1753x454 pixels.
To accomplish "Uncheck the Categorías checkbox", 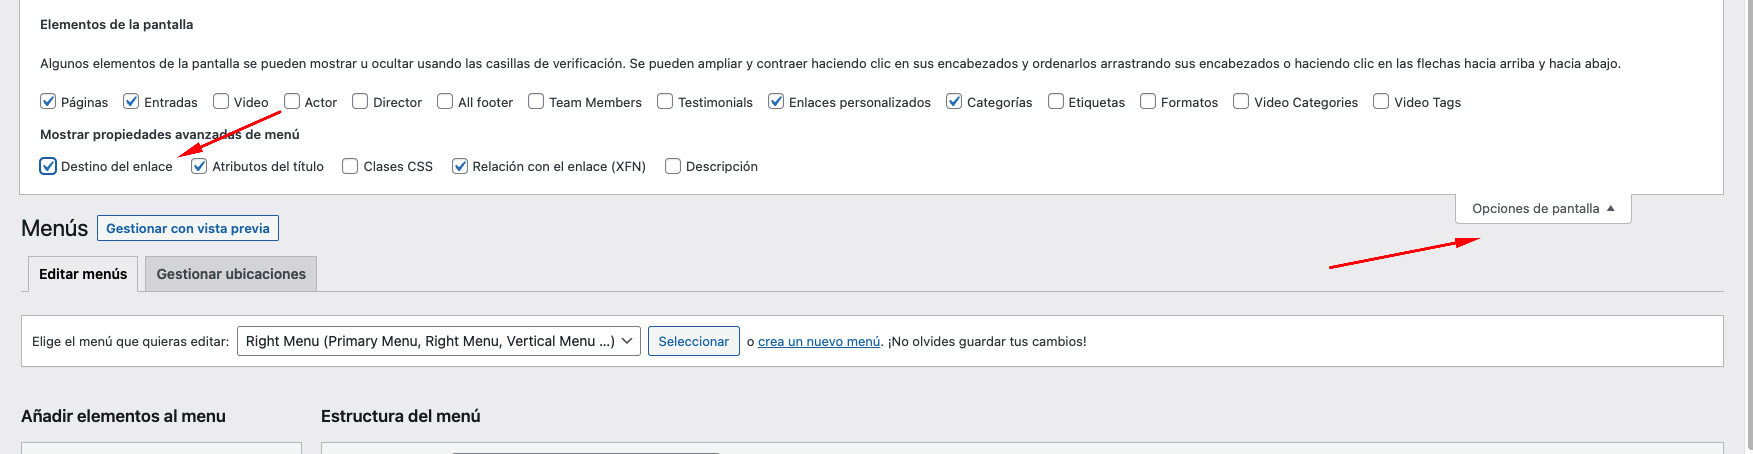I will coord(954,101).
